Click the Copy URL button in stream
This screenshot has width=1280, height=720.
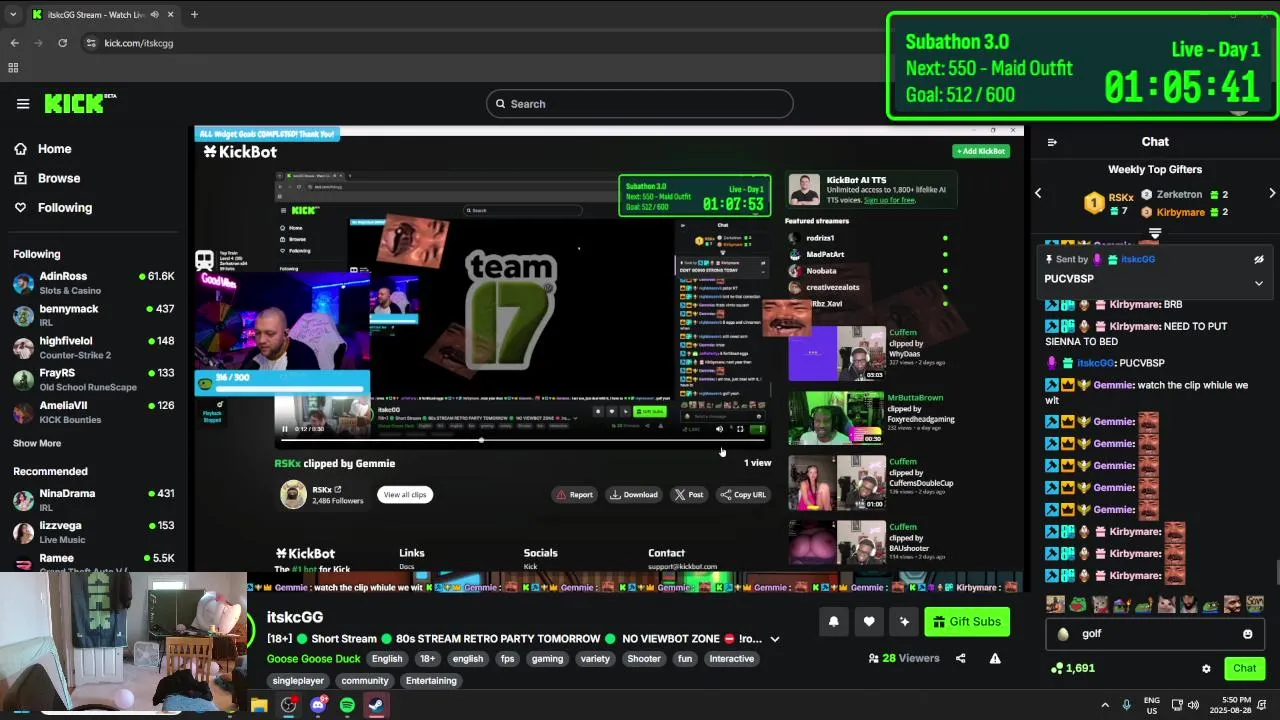[744, 495]
